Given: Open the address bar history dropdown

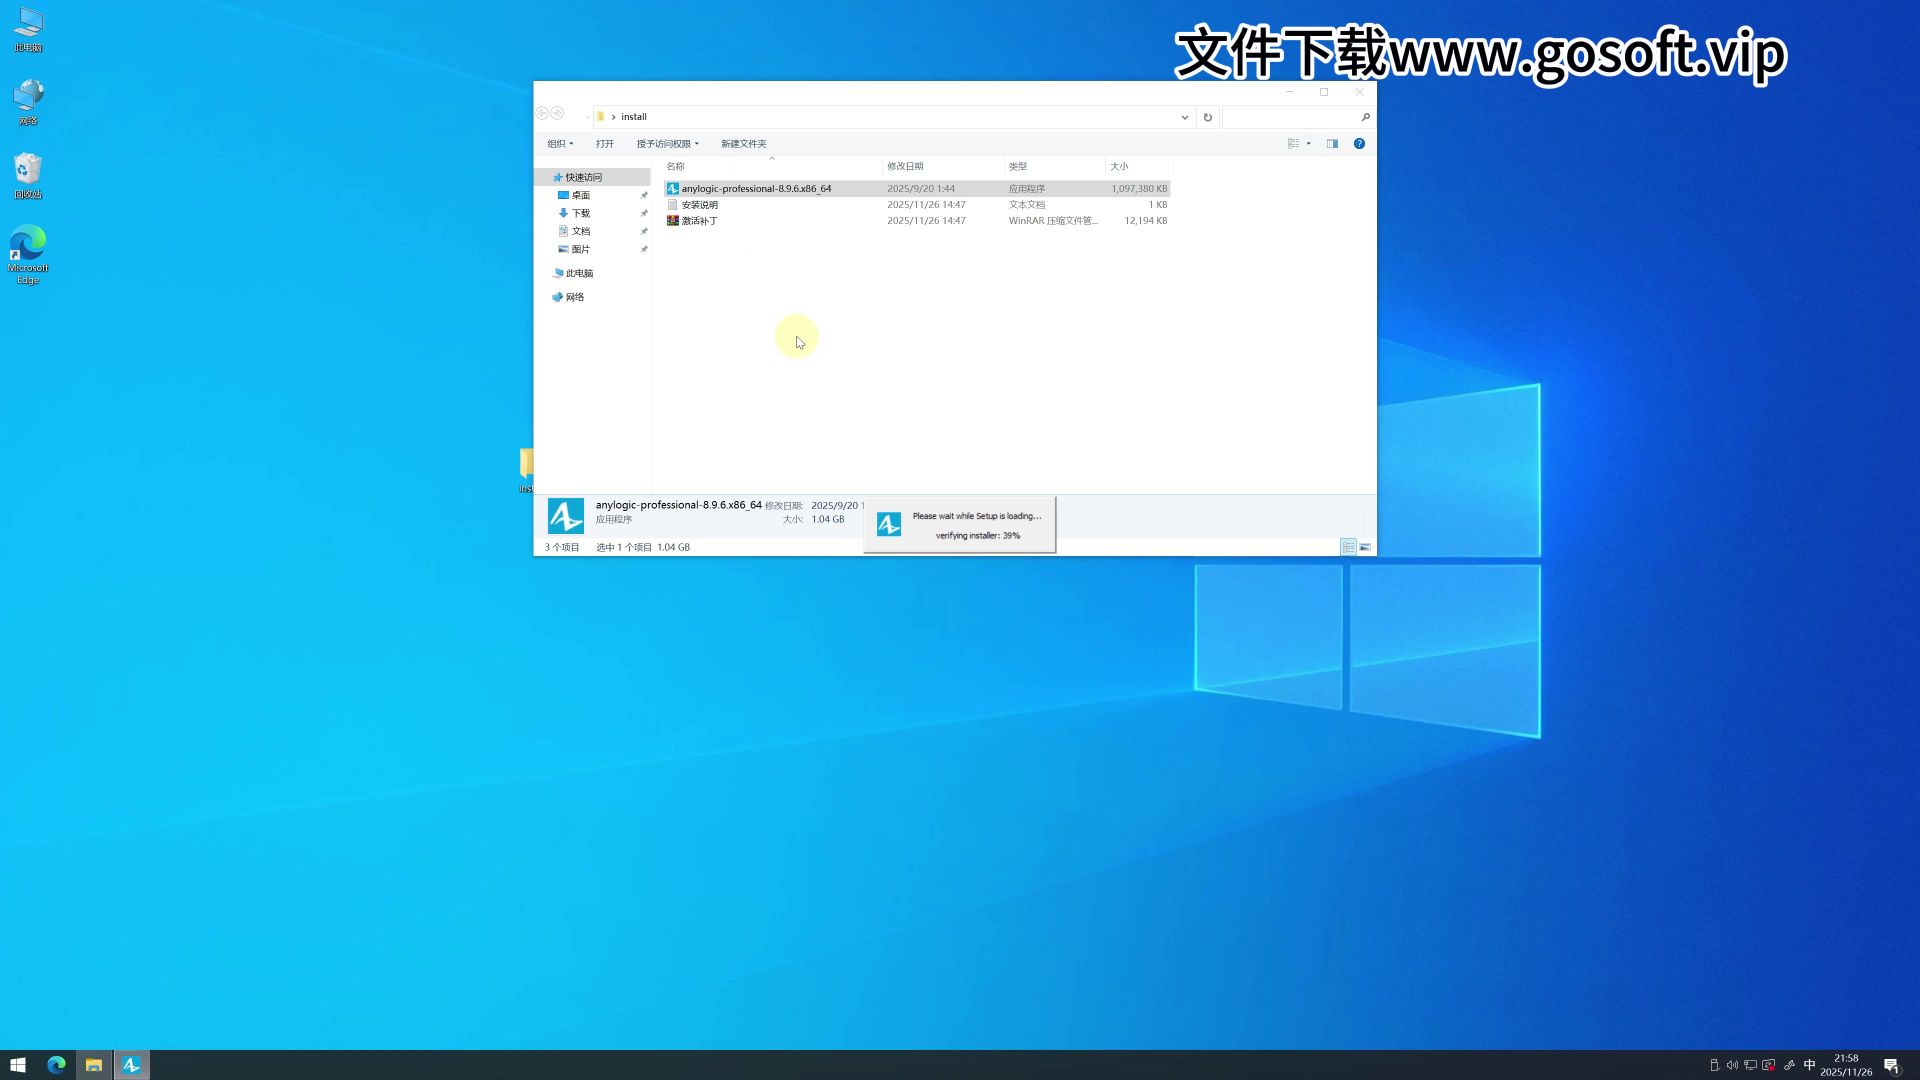Looking at the screenshot, I should tap(1184, 117).
